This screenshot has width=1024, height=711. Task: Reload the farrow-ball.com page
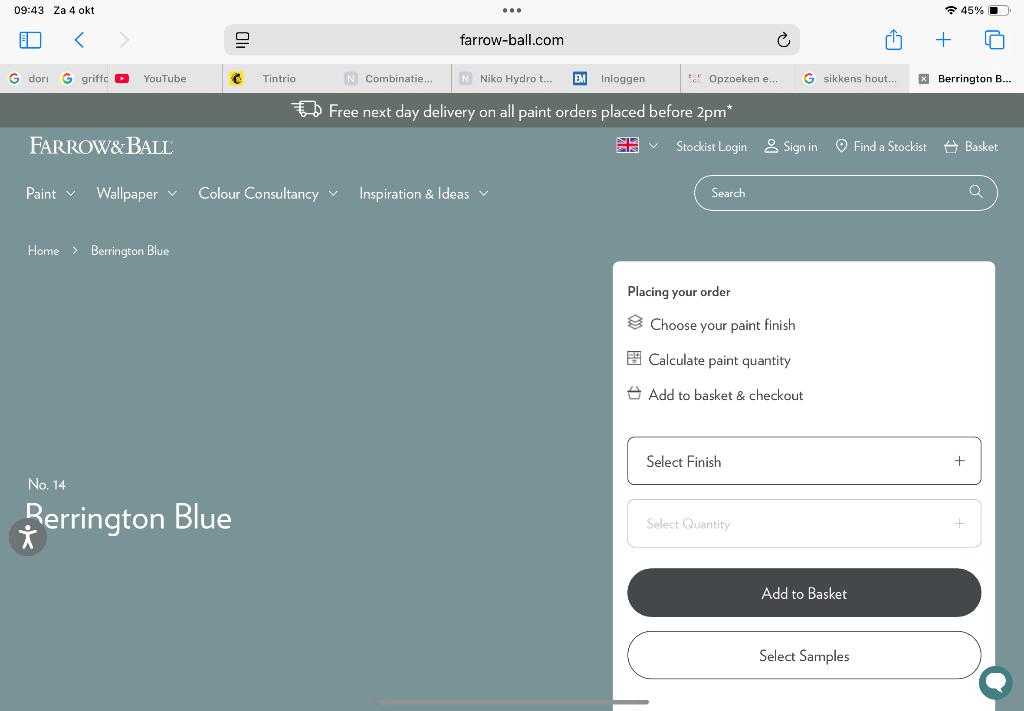(783, 40)
